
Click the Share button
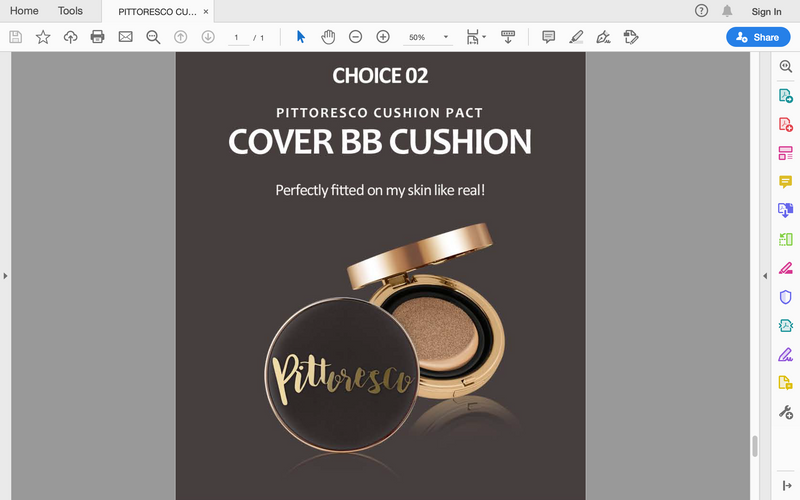point(758,37)
